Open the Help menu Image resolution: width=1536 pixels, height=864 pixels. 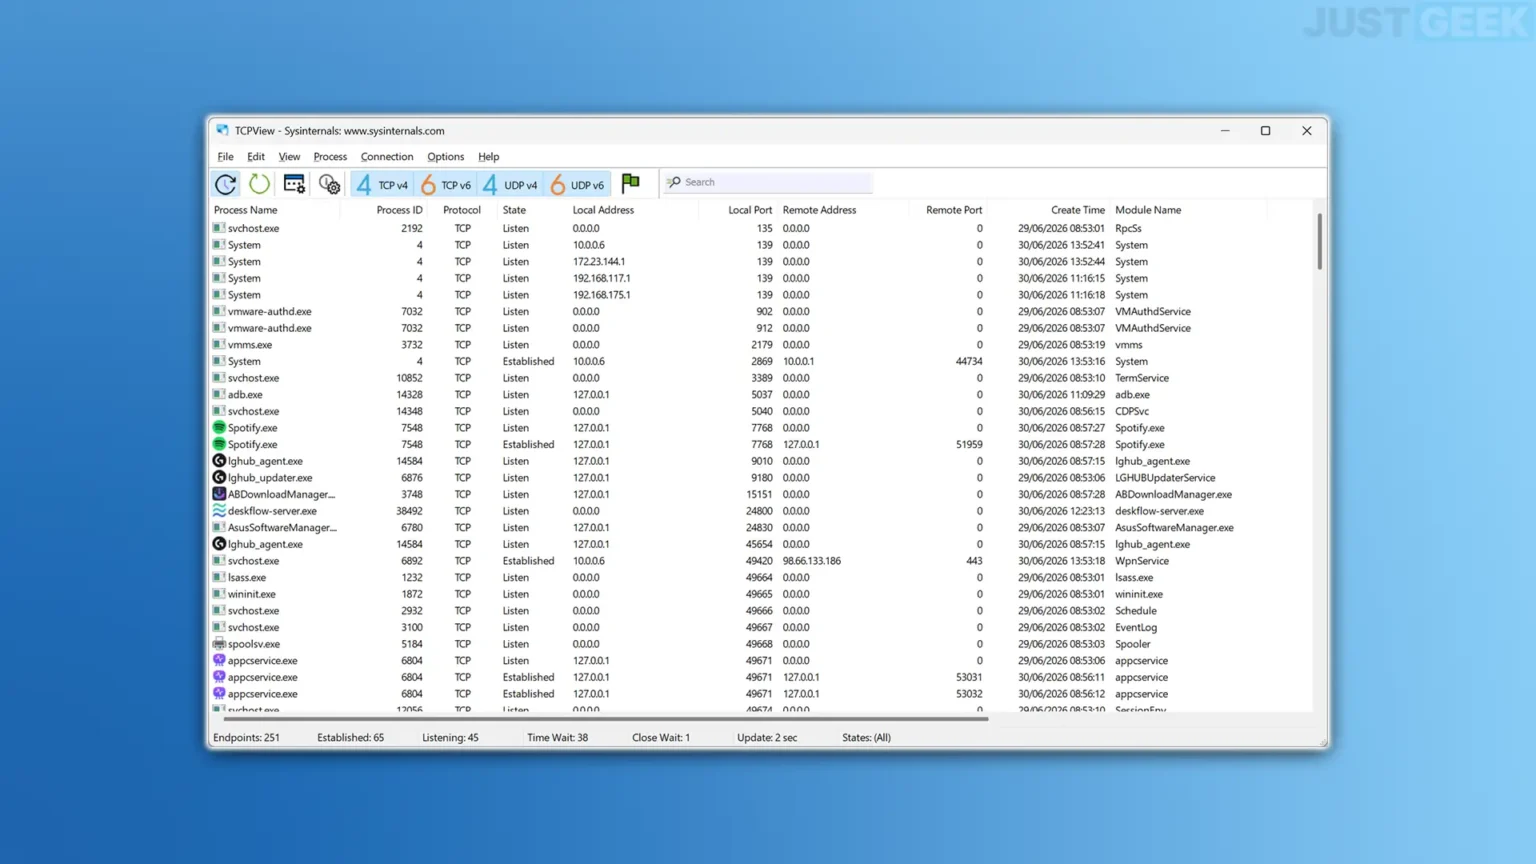pos(488,157)
